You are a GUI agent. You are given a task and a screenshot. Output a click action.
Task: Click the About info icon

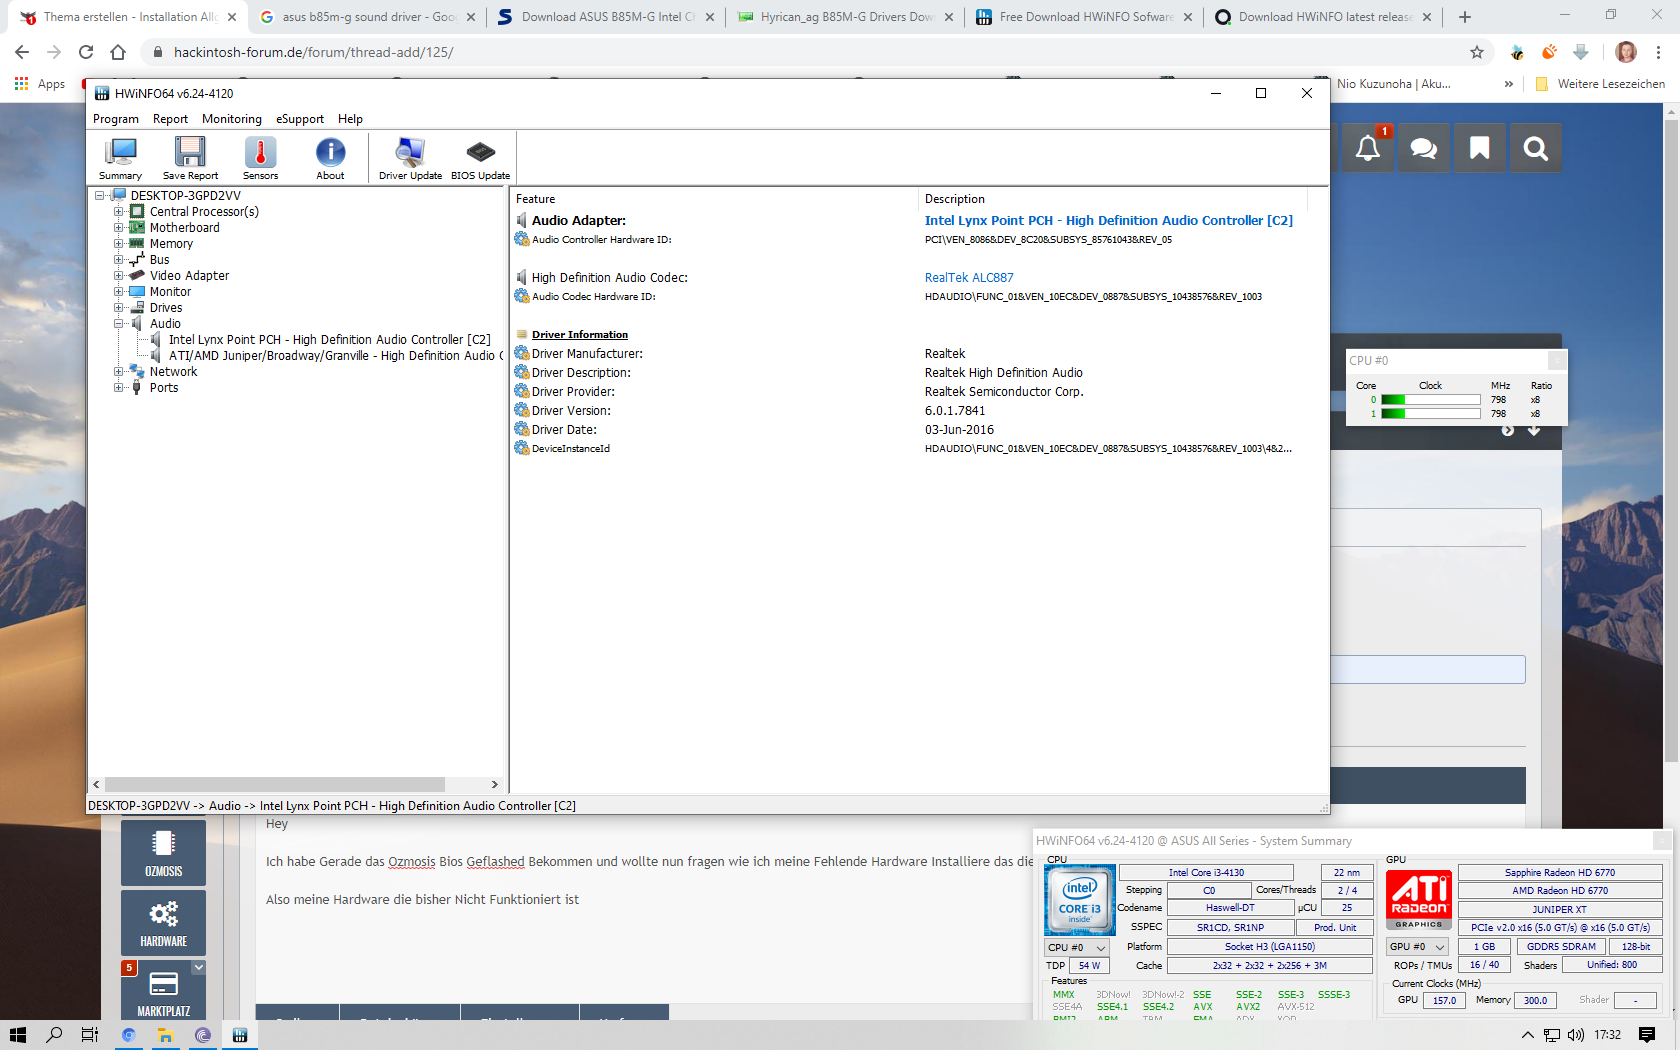[330, 158]
